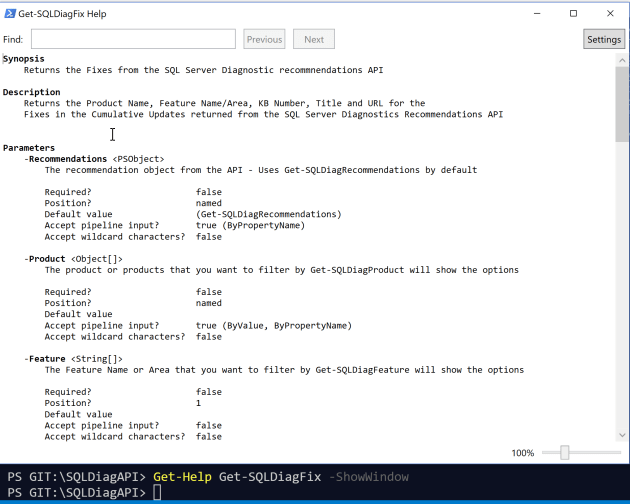The image size is (630, 504).
Task: Click the -Feature <String[]> parameter line
Action: coord(73,359)
